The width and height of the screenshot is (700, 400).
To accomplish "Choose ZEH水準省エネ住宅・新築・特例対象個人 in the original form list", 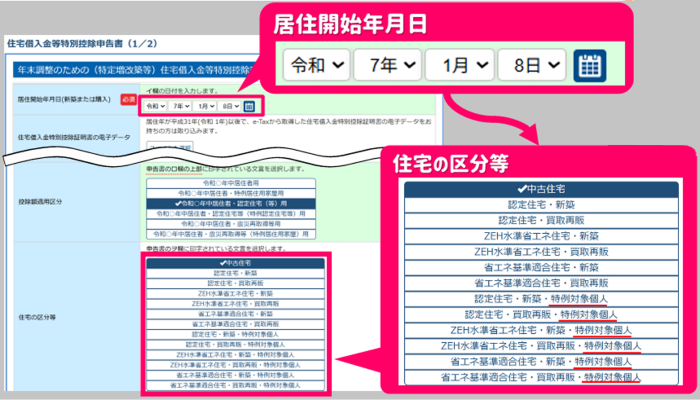I will tap(235, 355).
